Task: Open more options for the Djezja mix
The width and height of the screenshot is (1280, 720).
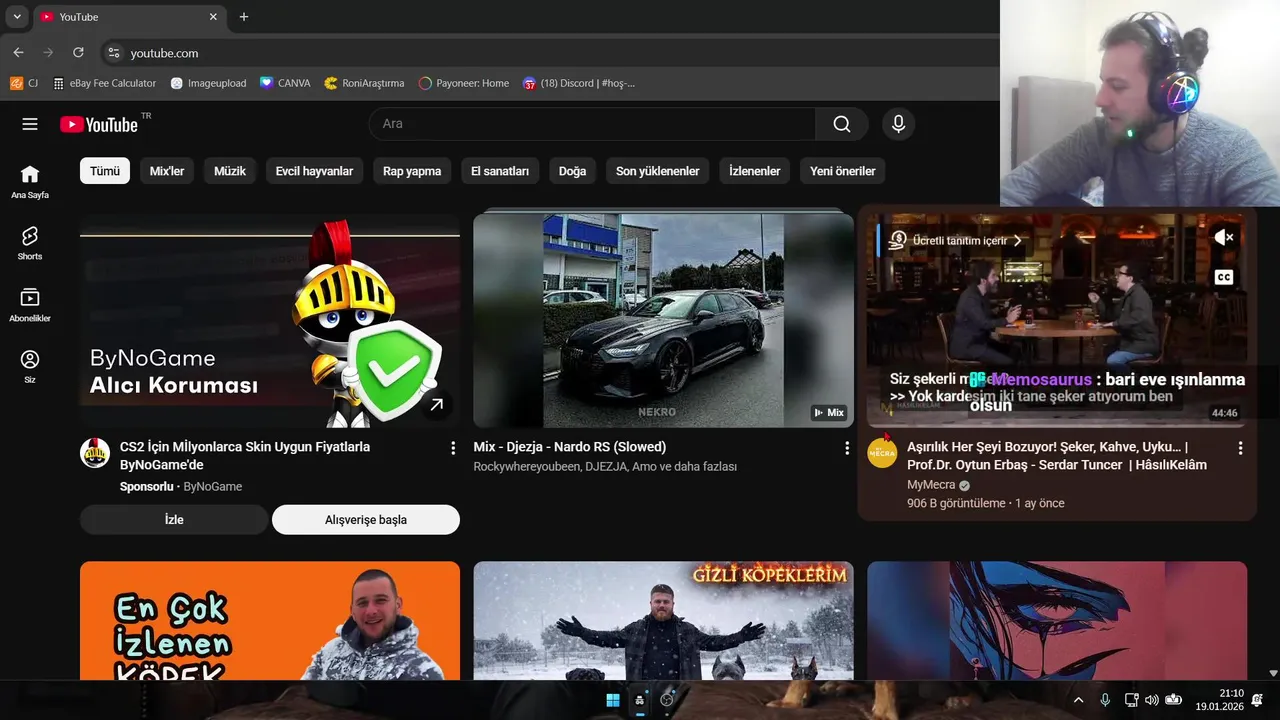Action: point(847,448)
